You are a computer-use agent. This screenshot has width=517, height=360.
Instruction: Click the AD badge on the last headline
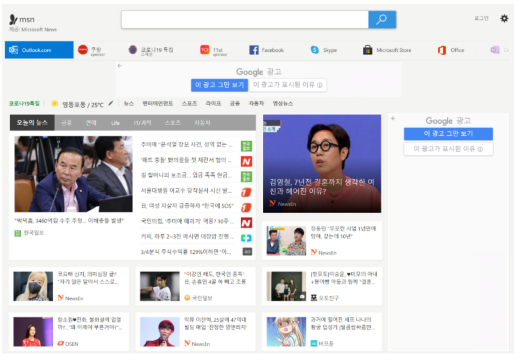point(247,252)
